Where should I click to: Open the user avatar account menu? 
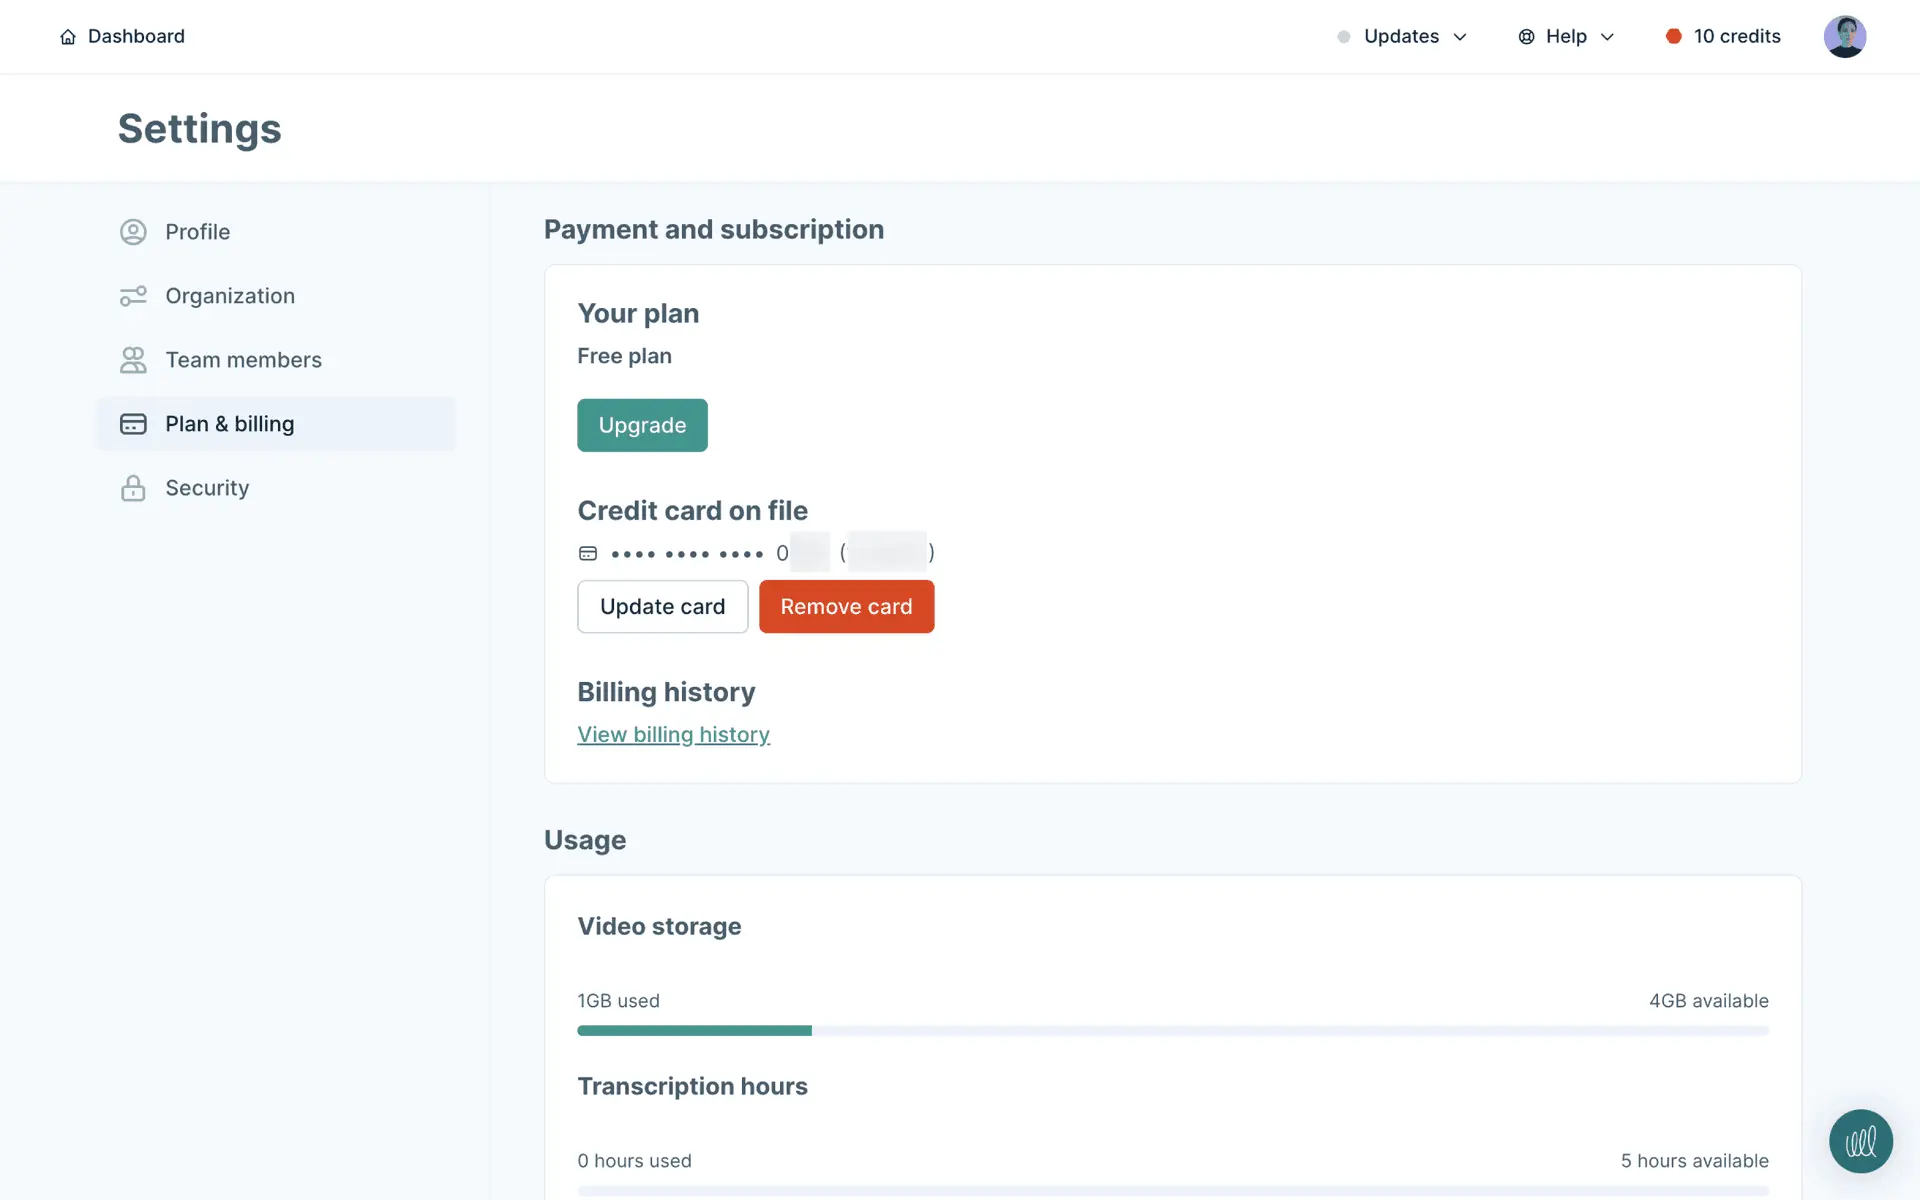(1844, 37)
